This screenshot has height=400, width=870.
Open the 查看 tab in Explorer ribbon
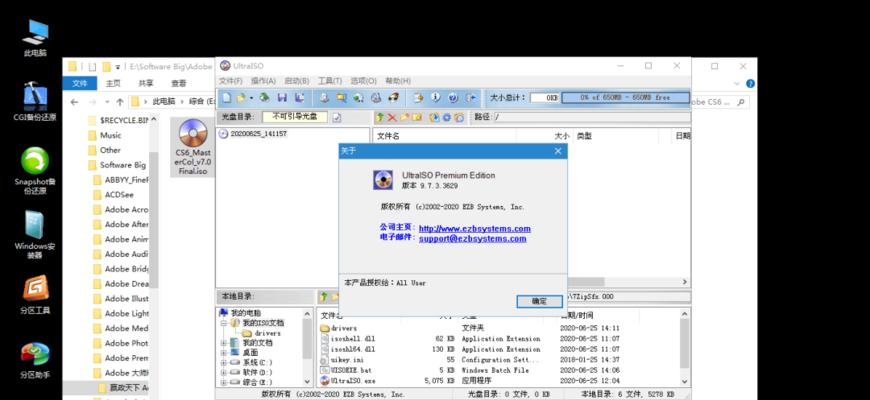click(179, 83)
